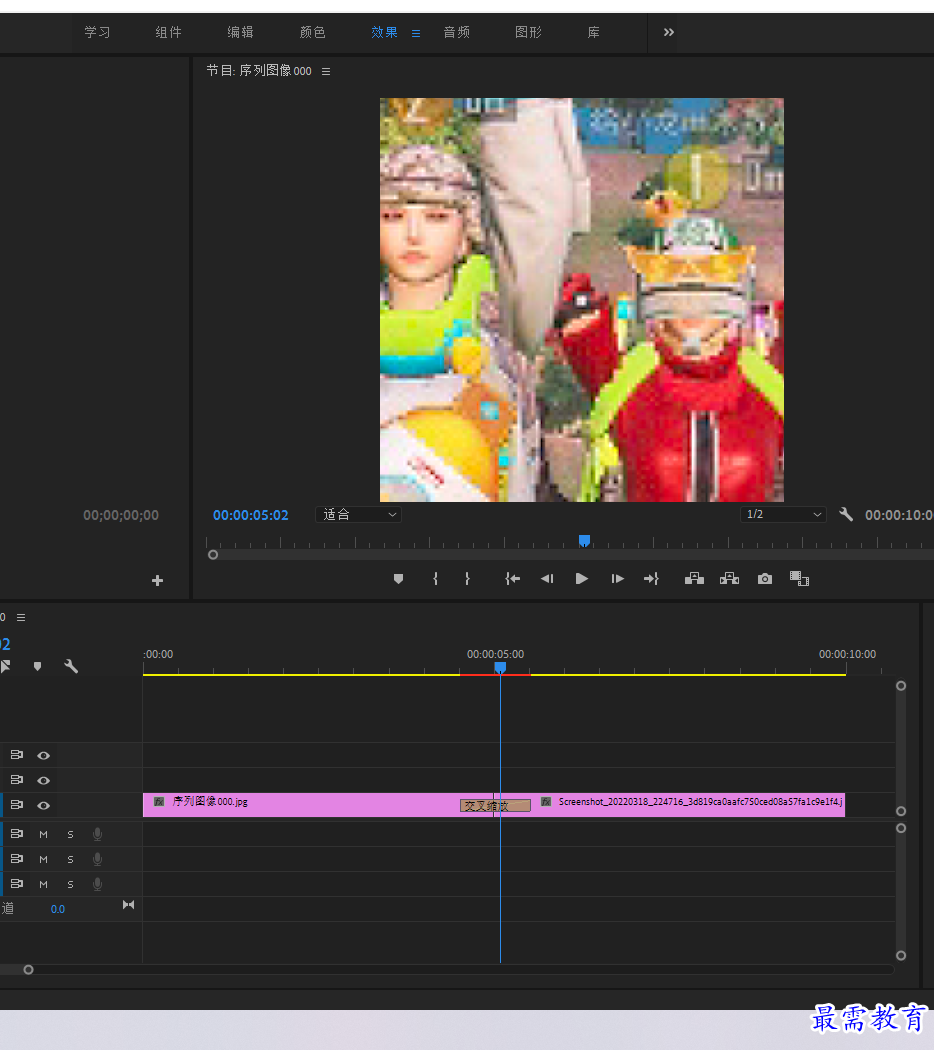
Task: Mute the second audio track
Action: 44,859
